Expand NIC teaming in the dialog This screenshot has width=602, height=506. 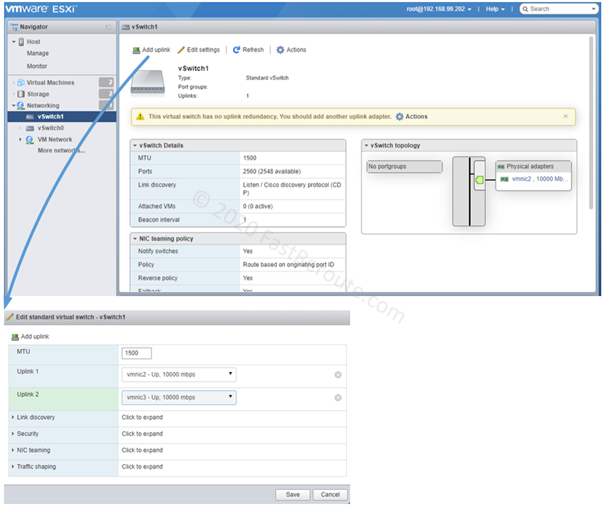[x=31, y=450]
